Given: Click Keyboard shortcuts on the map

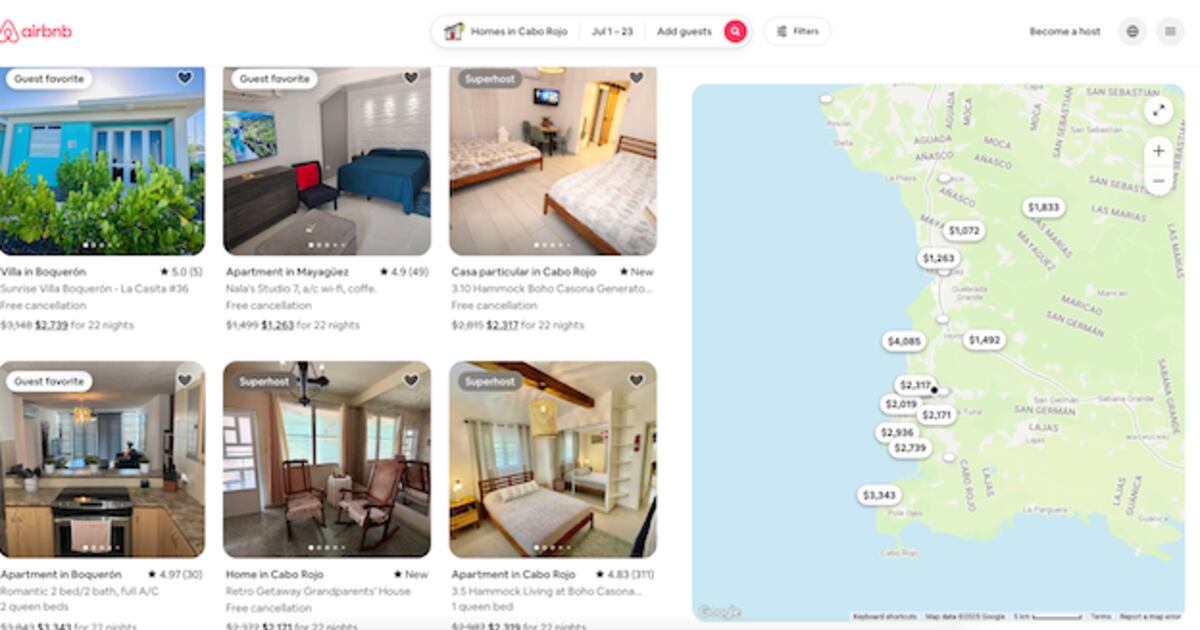Looking at the screenshot, I should [886, 616].
